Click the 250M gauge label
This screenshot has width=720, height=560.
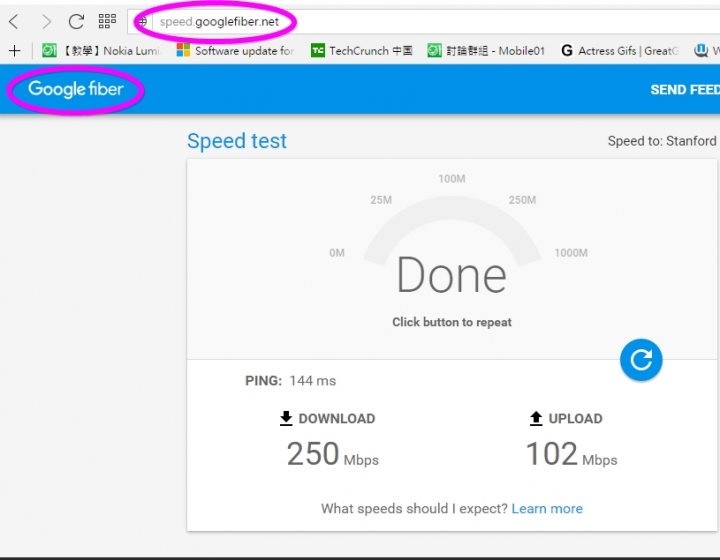(522, 200)
